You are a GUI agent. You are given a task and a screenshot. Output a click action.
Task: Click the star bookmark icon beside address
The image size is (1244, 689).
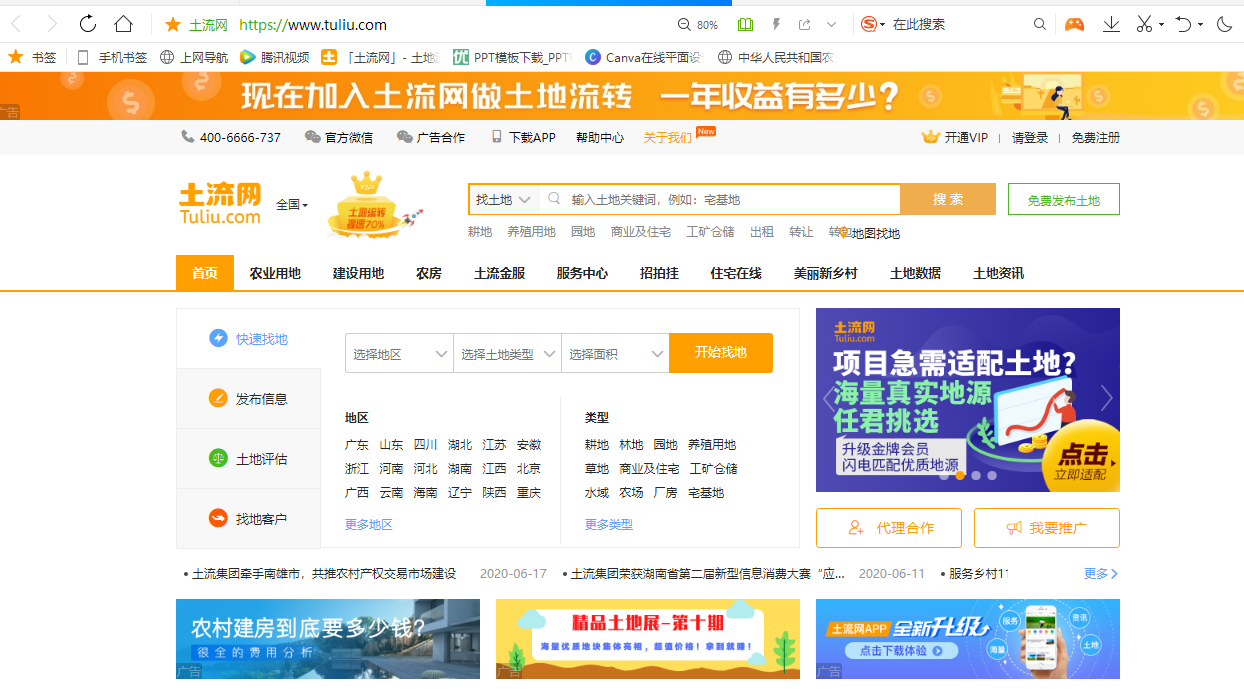click(172, 24)
